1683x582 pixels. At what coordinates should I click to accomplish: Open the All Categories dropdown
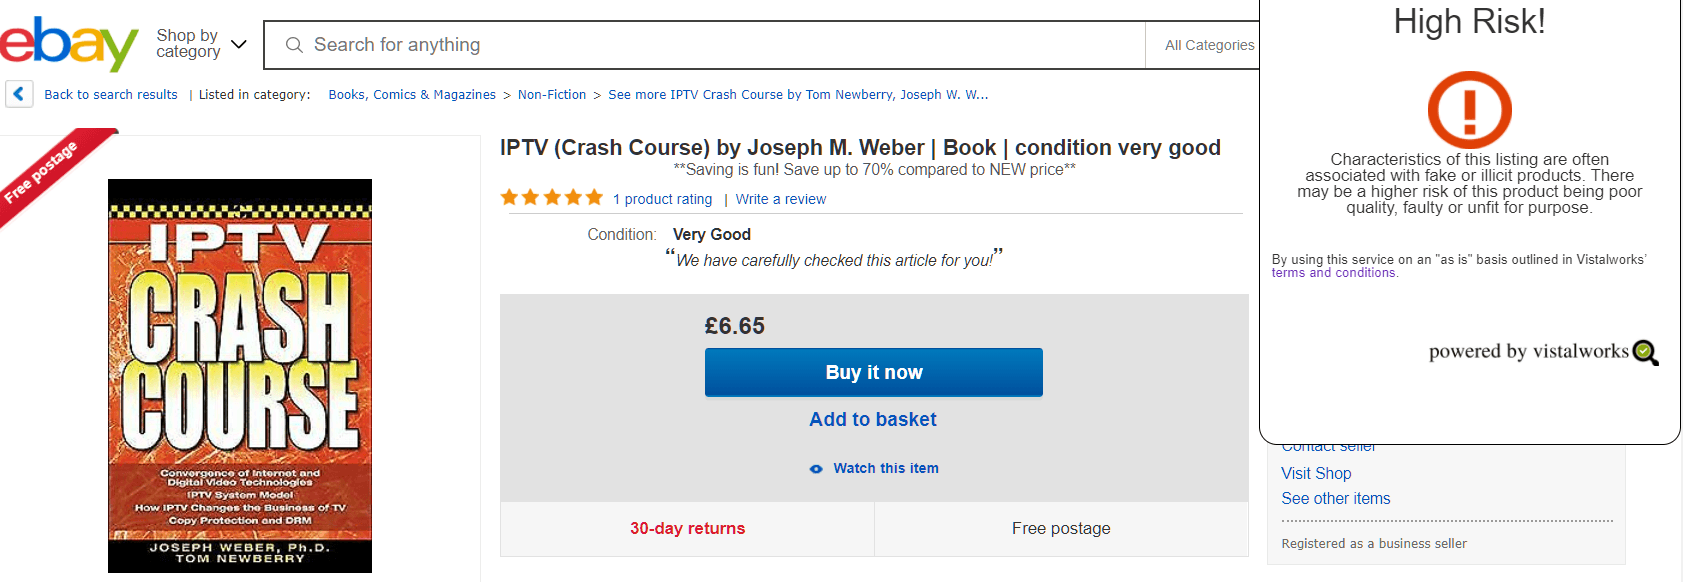coord(1209,45)
